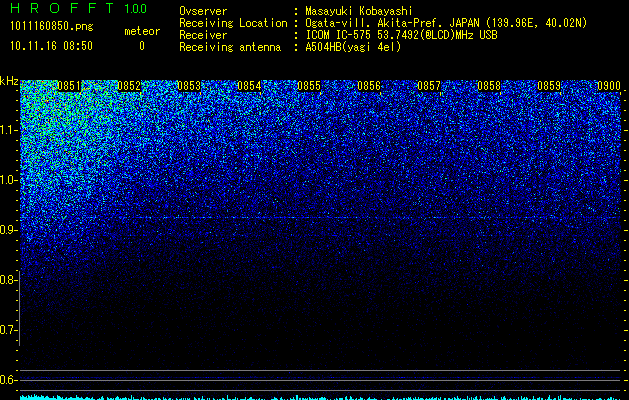Click the 0856 time marker
The width and height of the screenshot is (629, 400).
point(369,86)
